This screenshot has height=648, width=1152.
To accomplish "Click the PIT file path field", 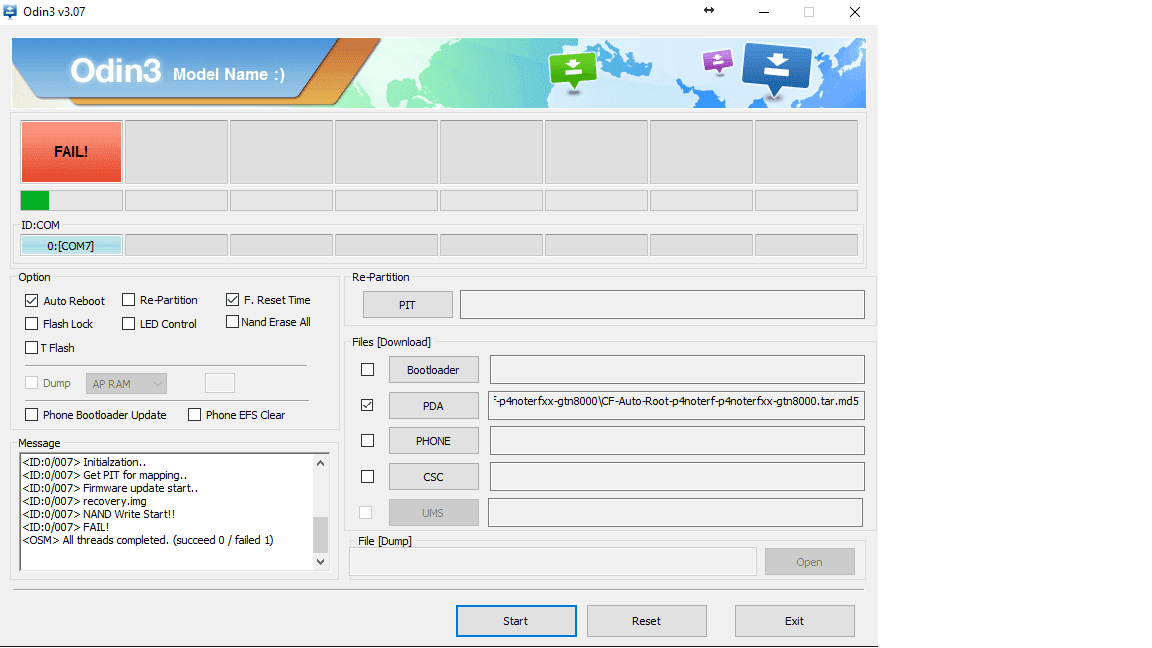I will 662,304.
